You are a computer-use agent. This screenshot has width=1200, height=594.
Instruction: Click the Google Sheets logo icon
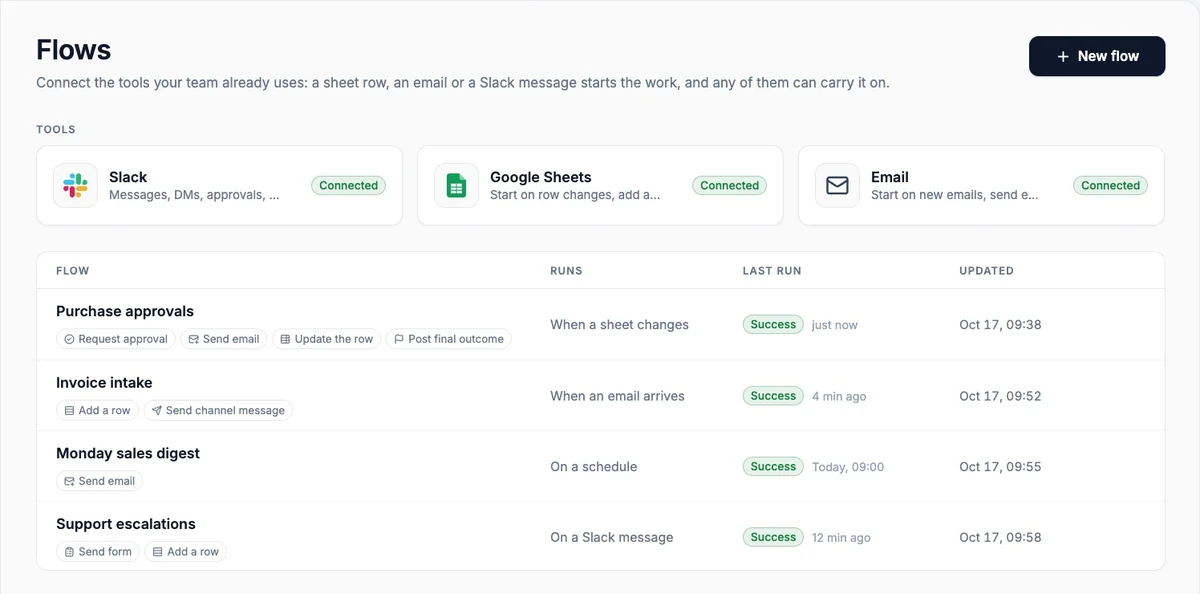[x=456, y=186]
